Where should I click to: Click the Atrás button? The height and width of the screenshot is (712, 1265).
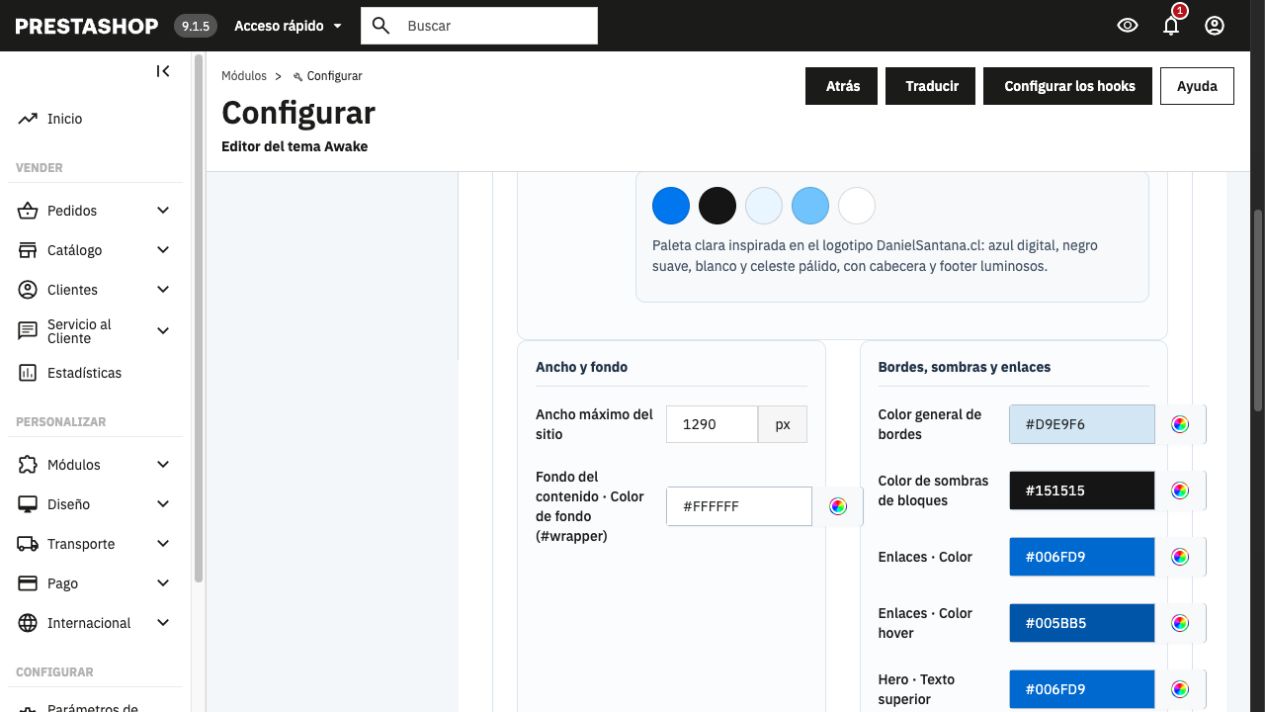click(x=843, y=86)
